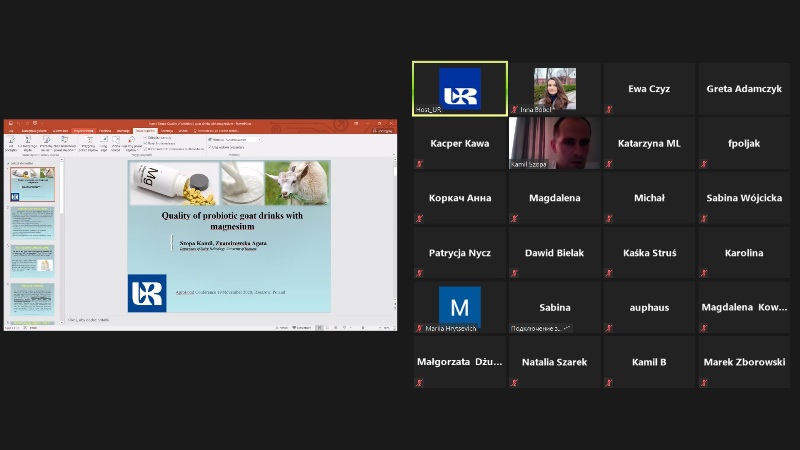800x450 pixels.
Task: Click the zoom percentage value in status bar
Action: click(386, 328)
